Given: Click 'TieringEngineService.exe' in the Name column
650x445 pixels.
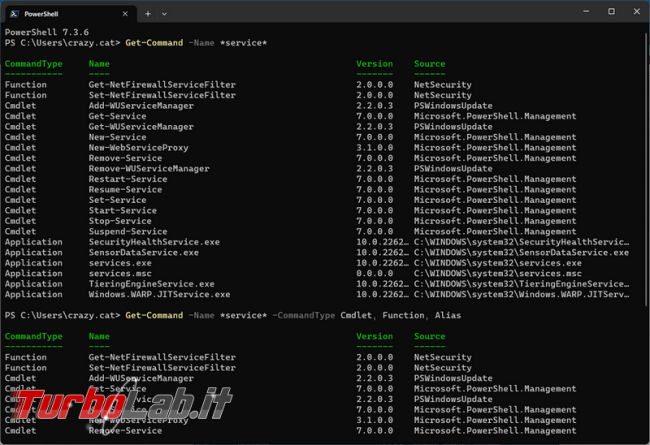Looking at the screenshot, I should pyautogui.click(x=151, y=284).
